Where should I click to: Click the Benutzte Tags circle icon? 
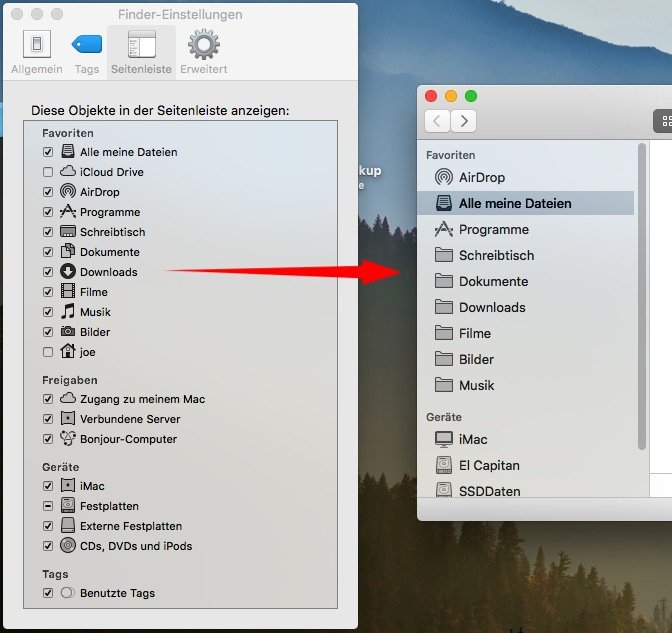(x=67, y=593)
